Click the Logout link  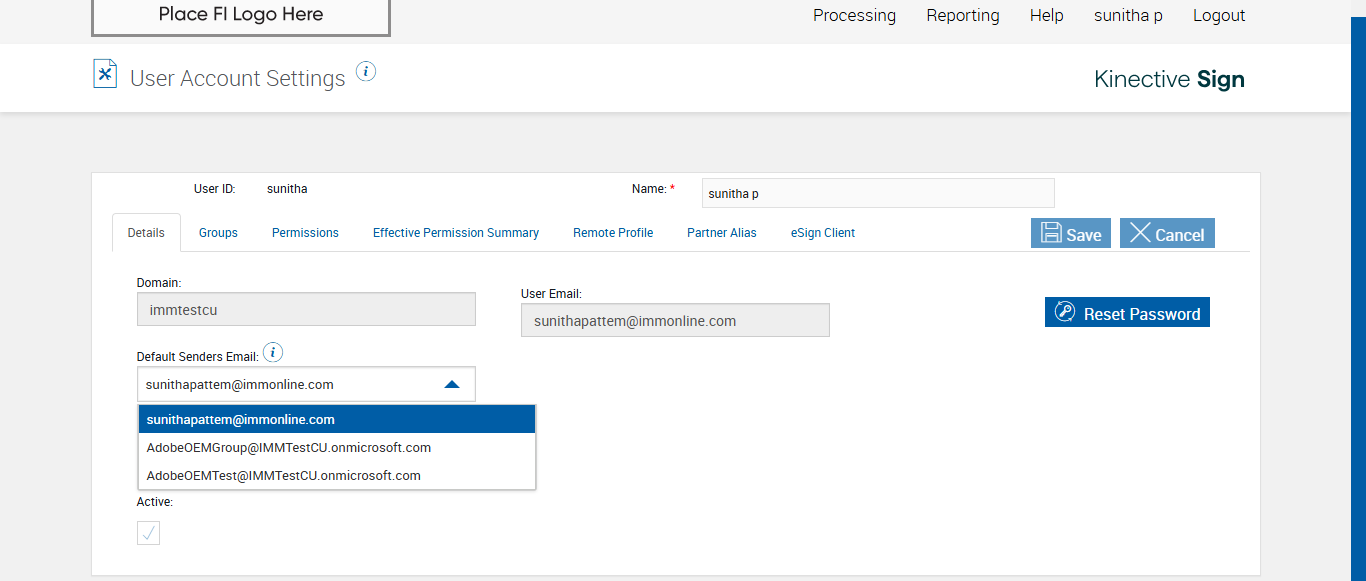point(1219,16)
